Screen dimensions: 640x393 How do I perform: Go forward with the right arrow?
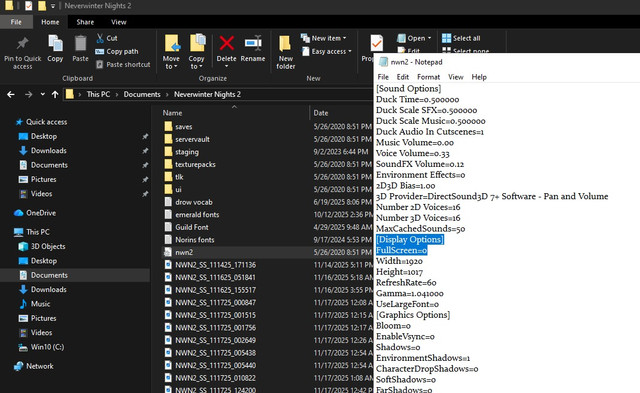(x=28, y=94)
